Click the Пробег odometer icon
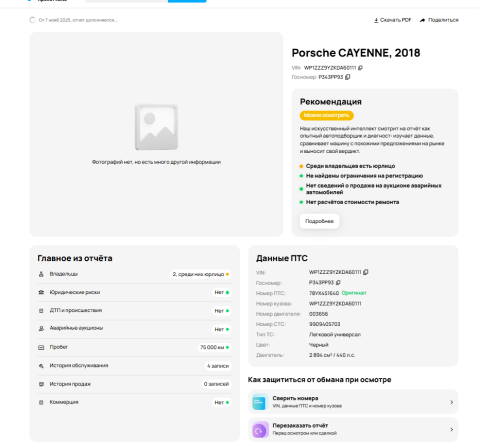Viewport: 479px width, 447px height. (41, 347)
